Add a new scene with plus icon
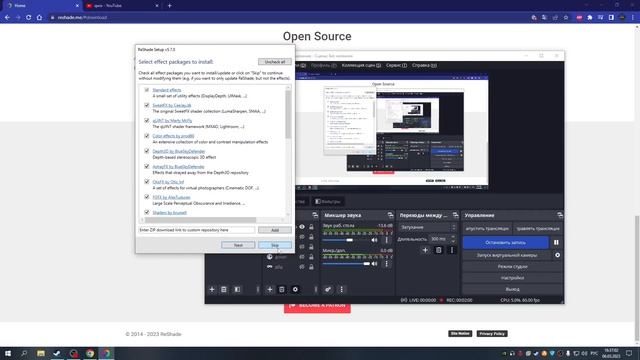 (211, 289)
